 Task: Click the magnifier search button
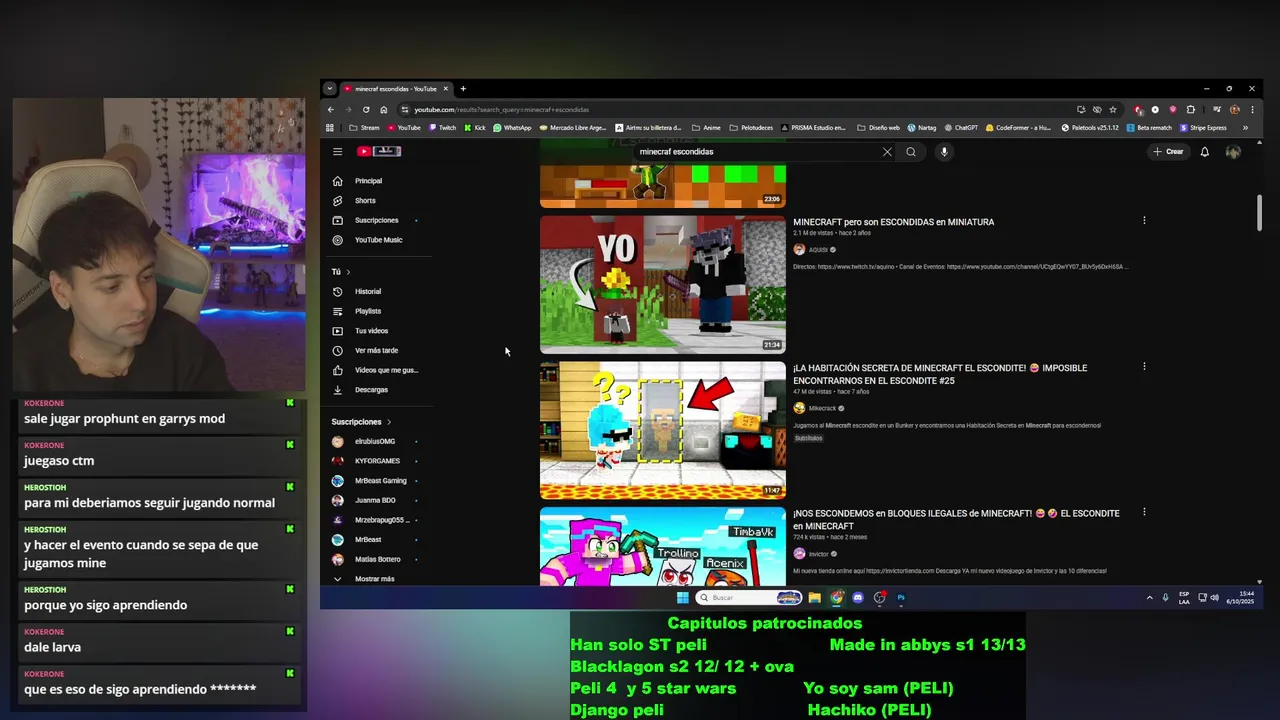911,152
